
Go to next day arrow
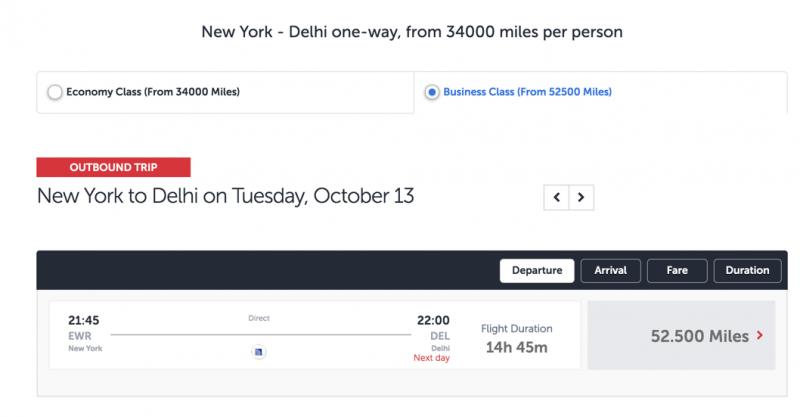coord(581,198)
